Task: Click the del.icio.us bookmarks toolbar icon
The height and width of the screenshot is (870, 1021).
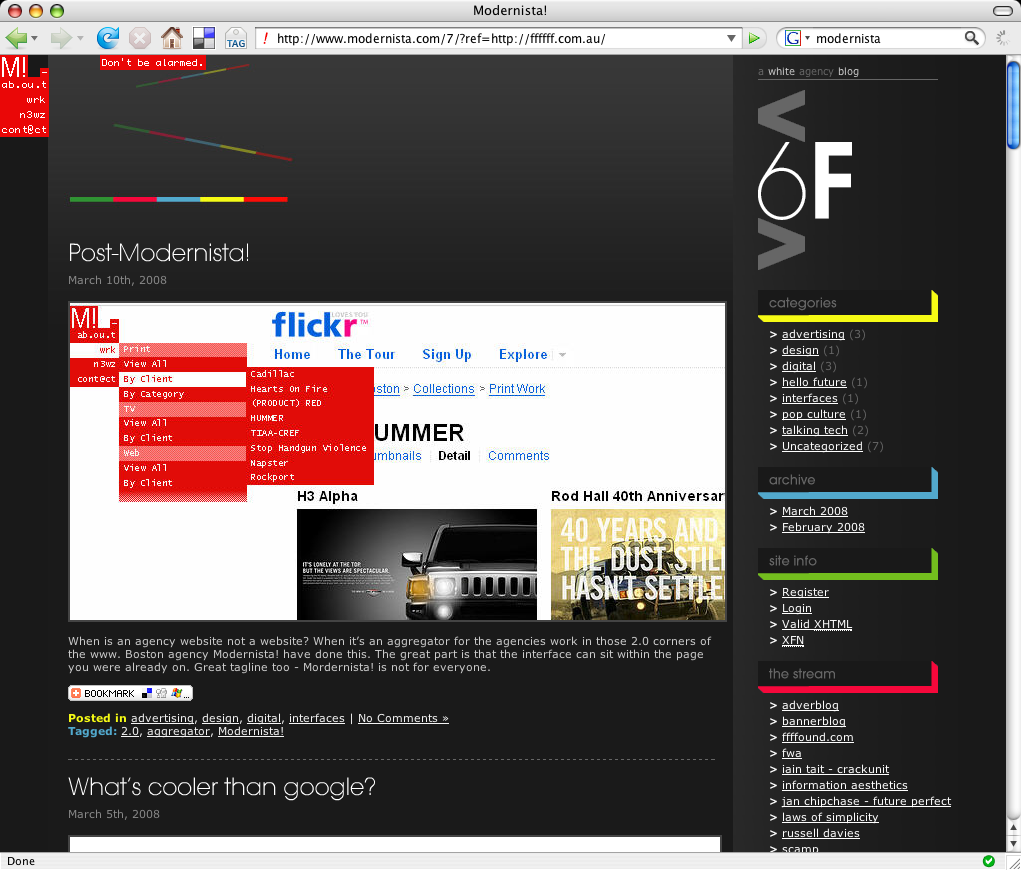Action: click(204, 38)
